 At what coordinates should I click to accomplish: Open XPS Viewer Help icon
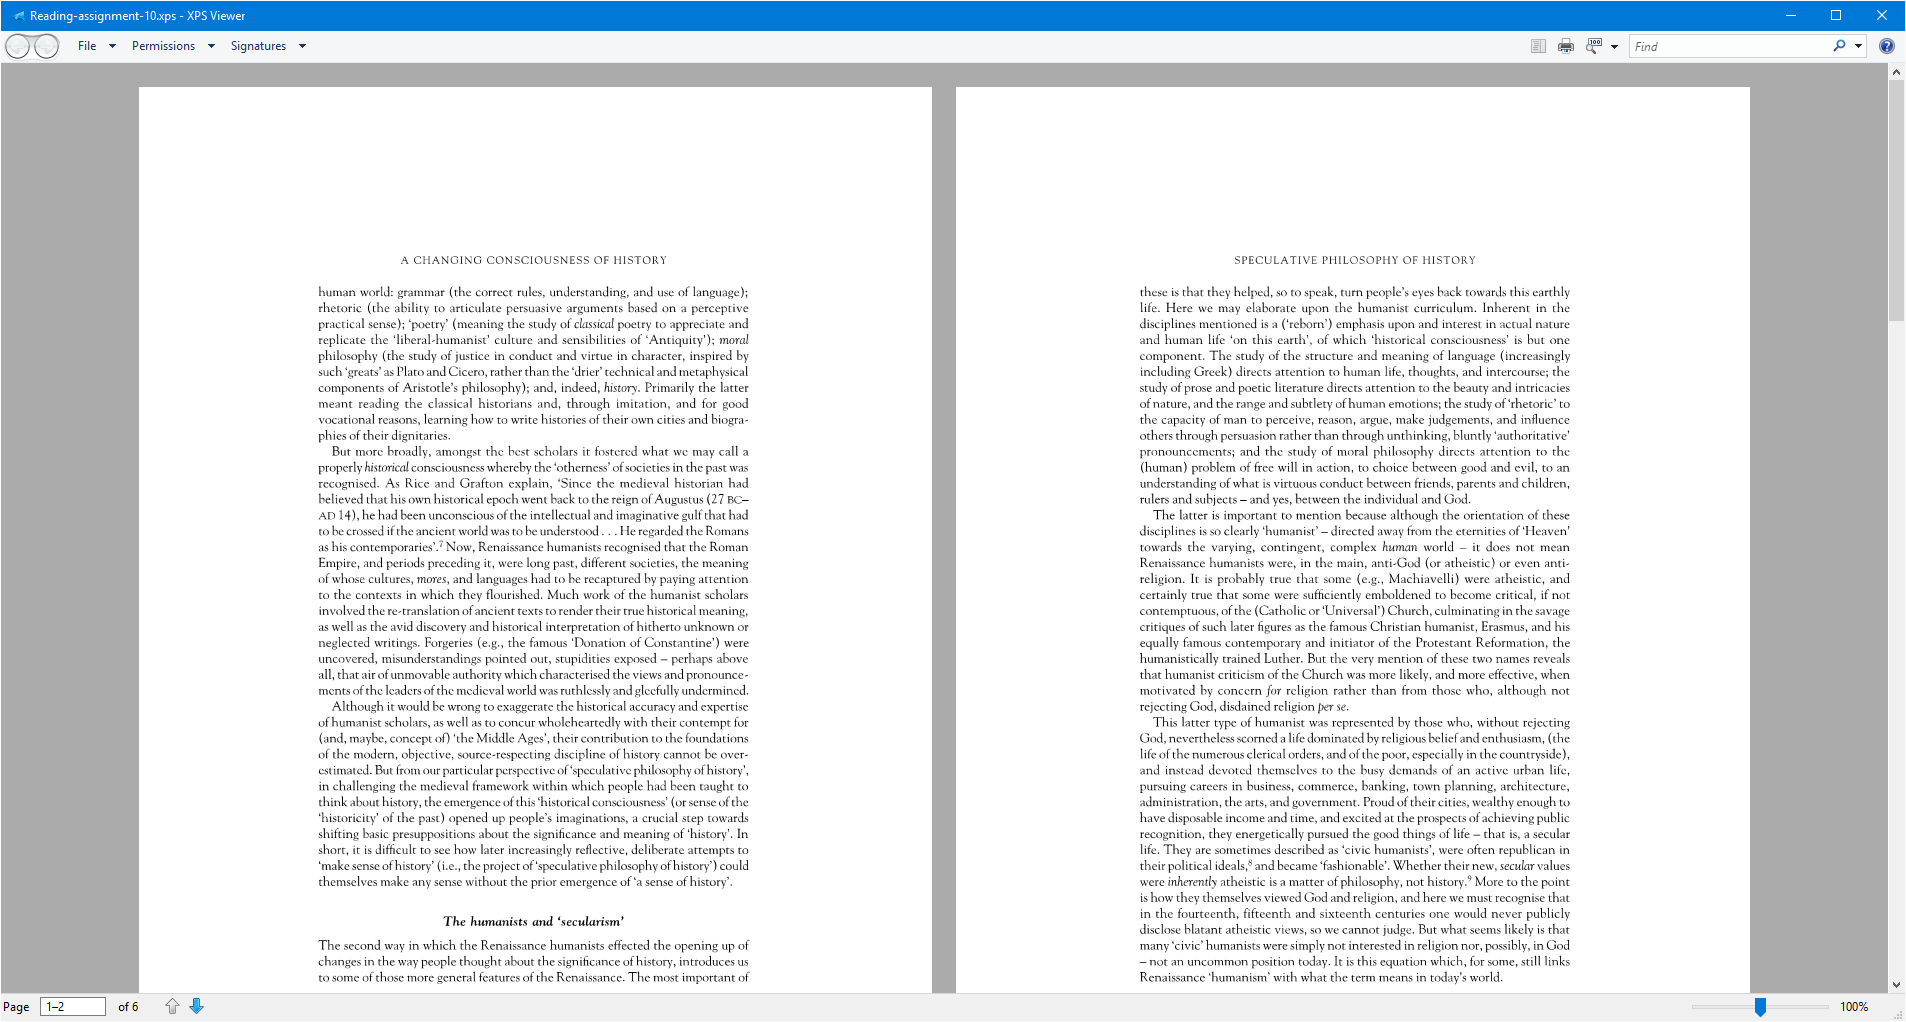[x=1887, y=46]
